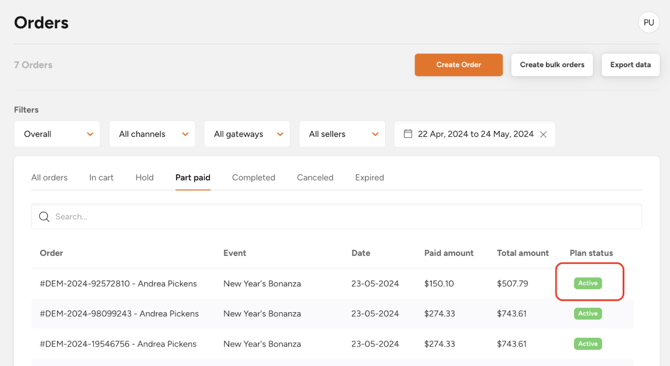This screenshot has width=670, height=366.
Task: Focus the Search orders input field
Action: point(336,217)
